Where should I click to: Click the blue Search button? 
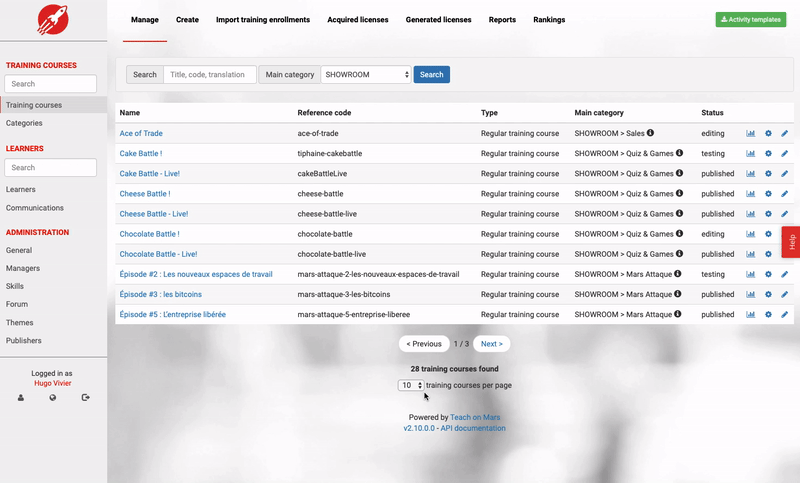(x=432, y=74)
